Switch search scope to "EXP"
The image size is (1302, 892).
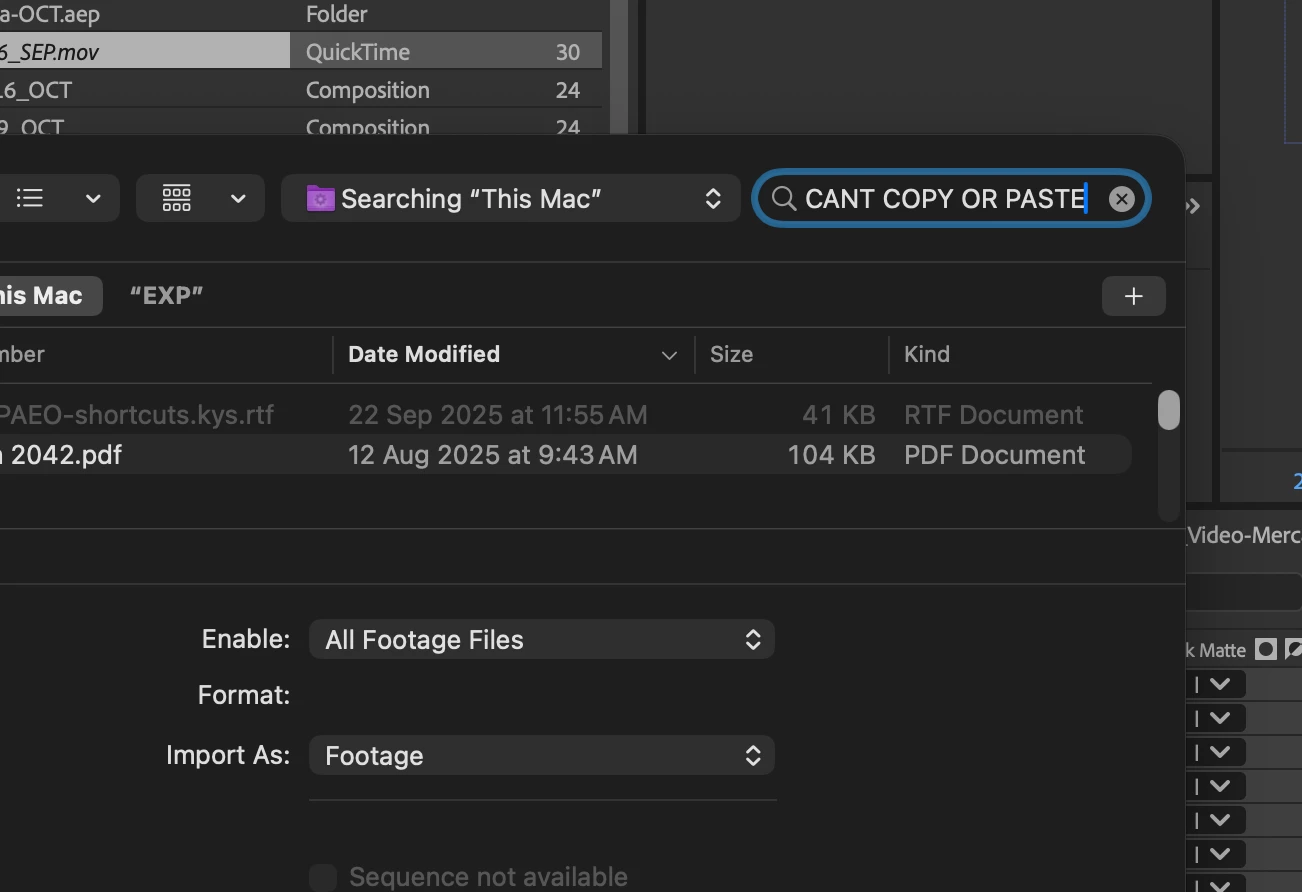166,295
